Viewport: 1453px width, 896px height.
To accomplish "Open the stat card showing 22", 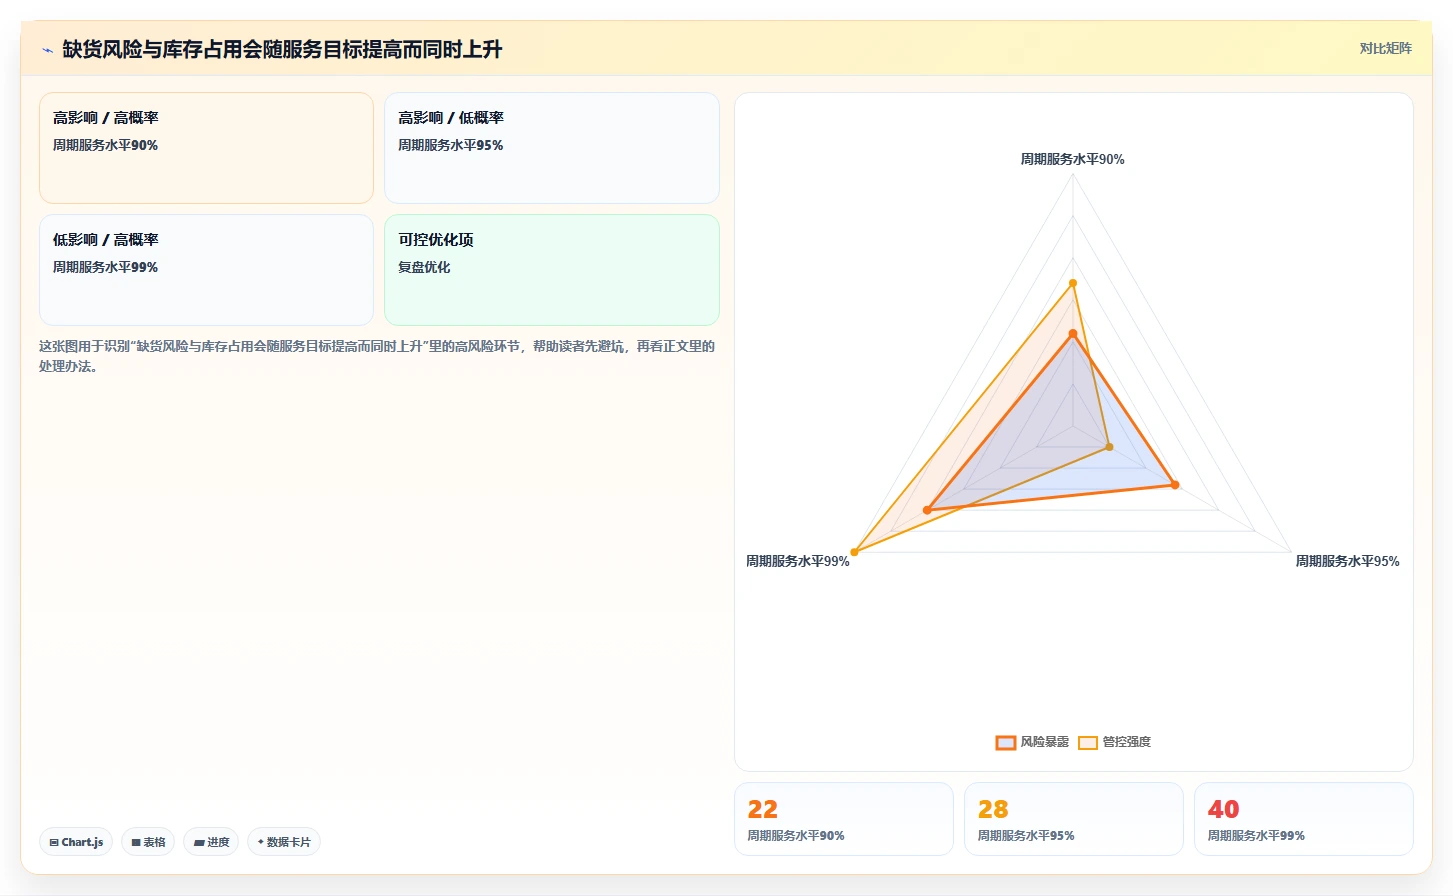I will click(x=844, y=819).
